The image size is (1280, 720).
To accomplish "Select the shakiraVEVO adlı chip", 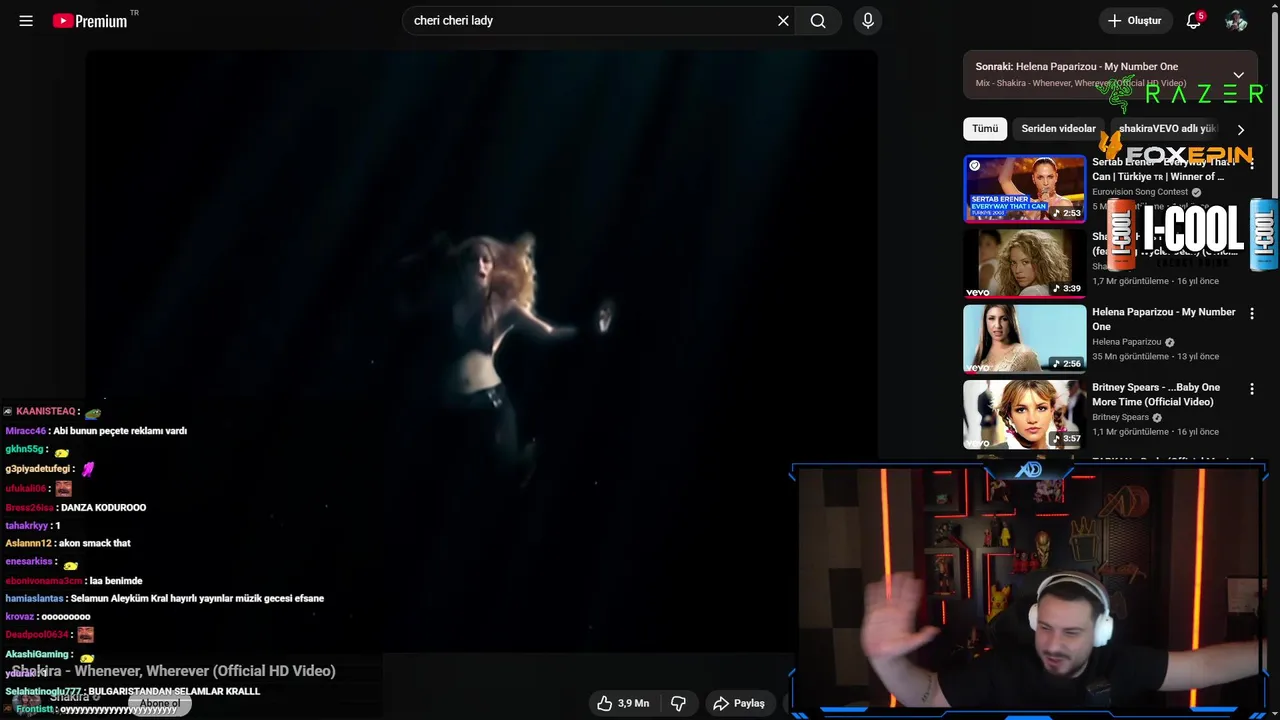I will 1167,129.
